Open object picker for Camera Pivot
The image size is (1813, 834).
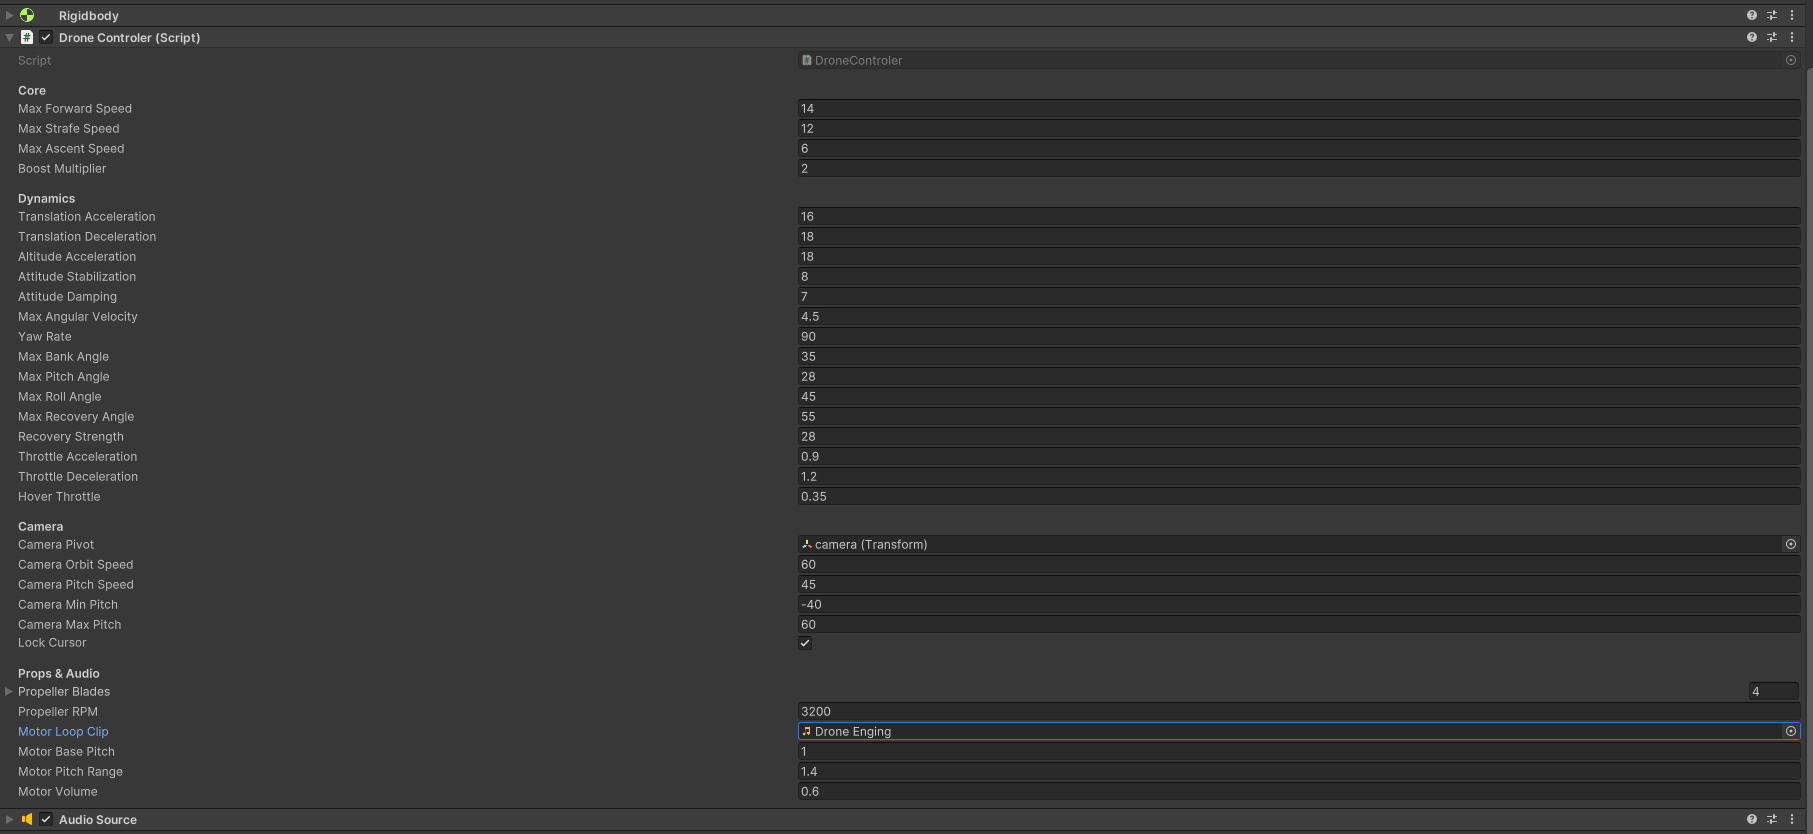[x=1791, y=544]
